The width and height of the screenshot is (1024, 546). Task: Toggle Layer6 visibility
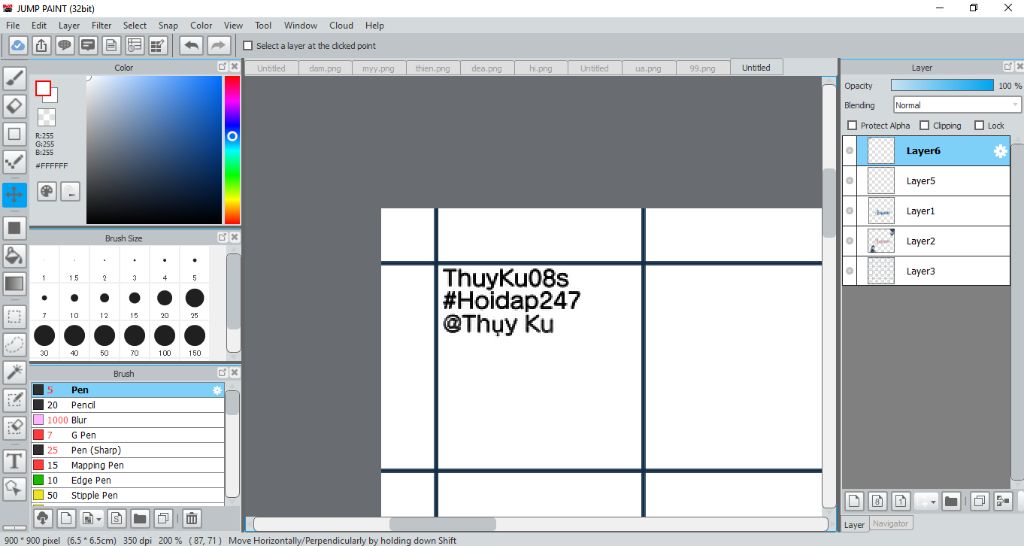point(850,151)
